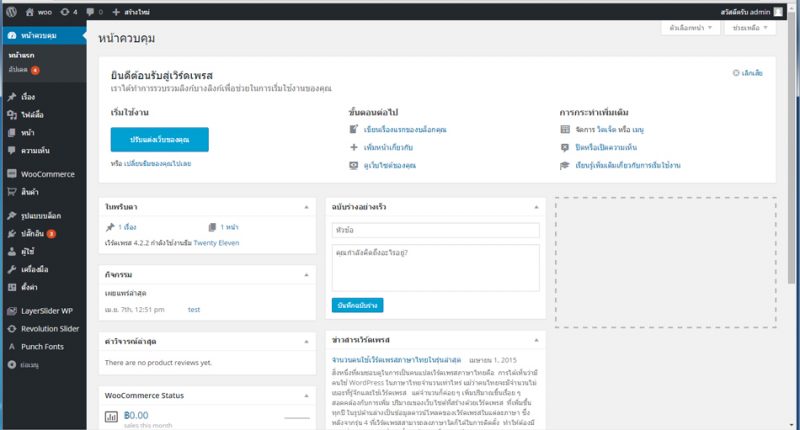
Task: Collapse the ฉบับร่างอย่างเร็ว quick draft widget
Action: (534, 206)
